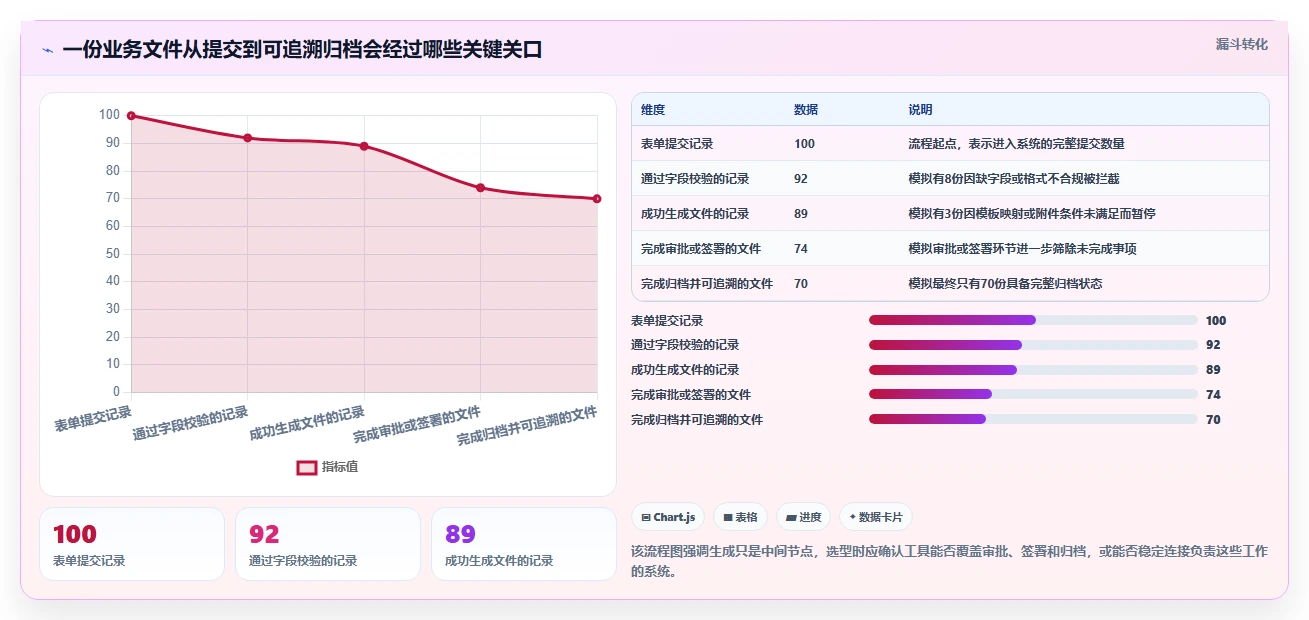Select the 表格 tag chip
The image size is (1309, 620).
pyautogui.click(x=740, y=517)
